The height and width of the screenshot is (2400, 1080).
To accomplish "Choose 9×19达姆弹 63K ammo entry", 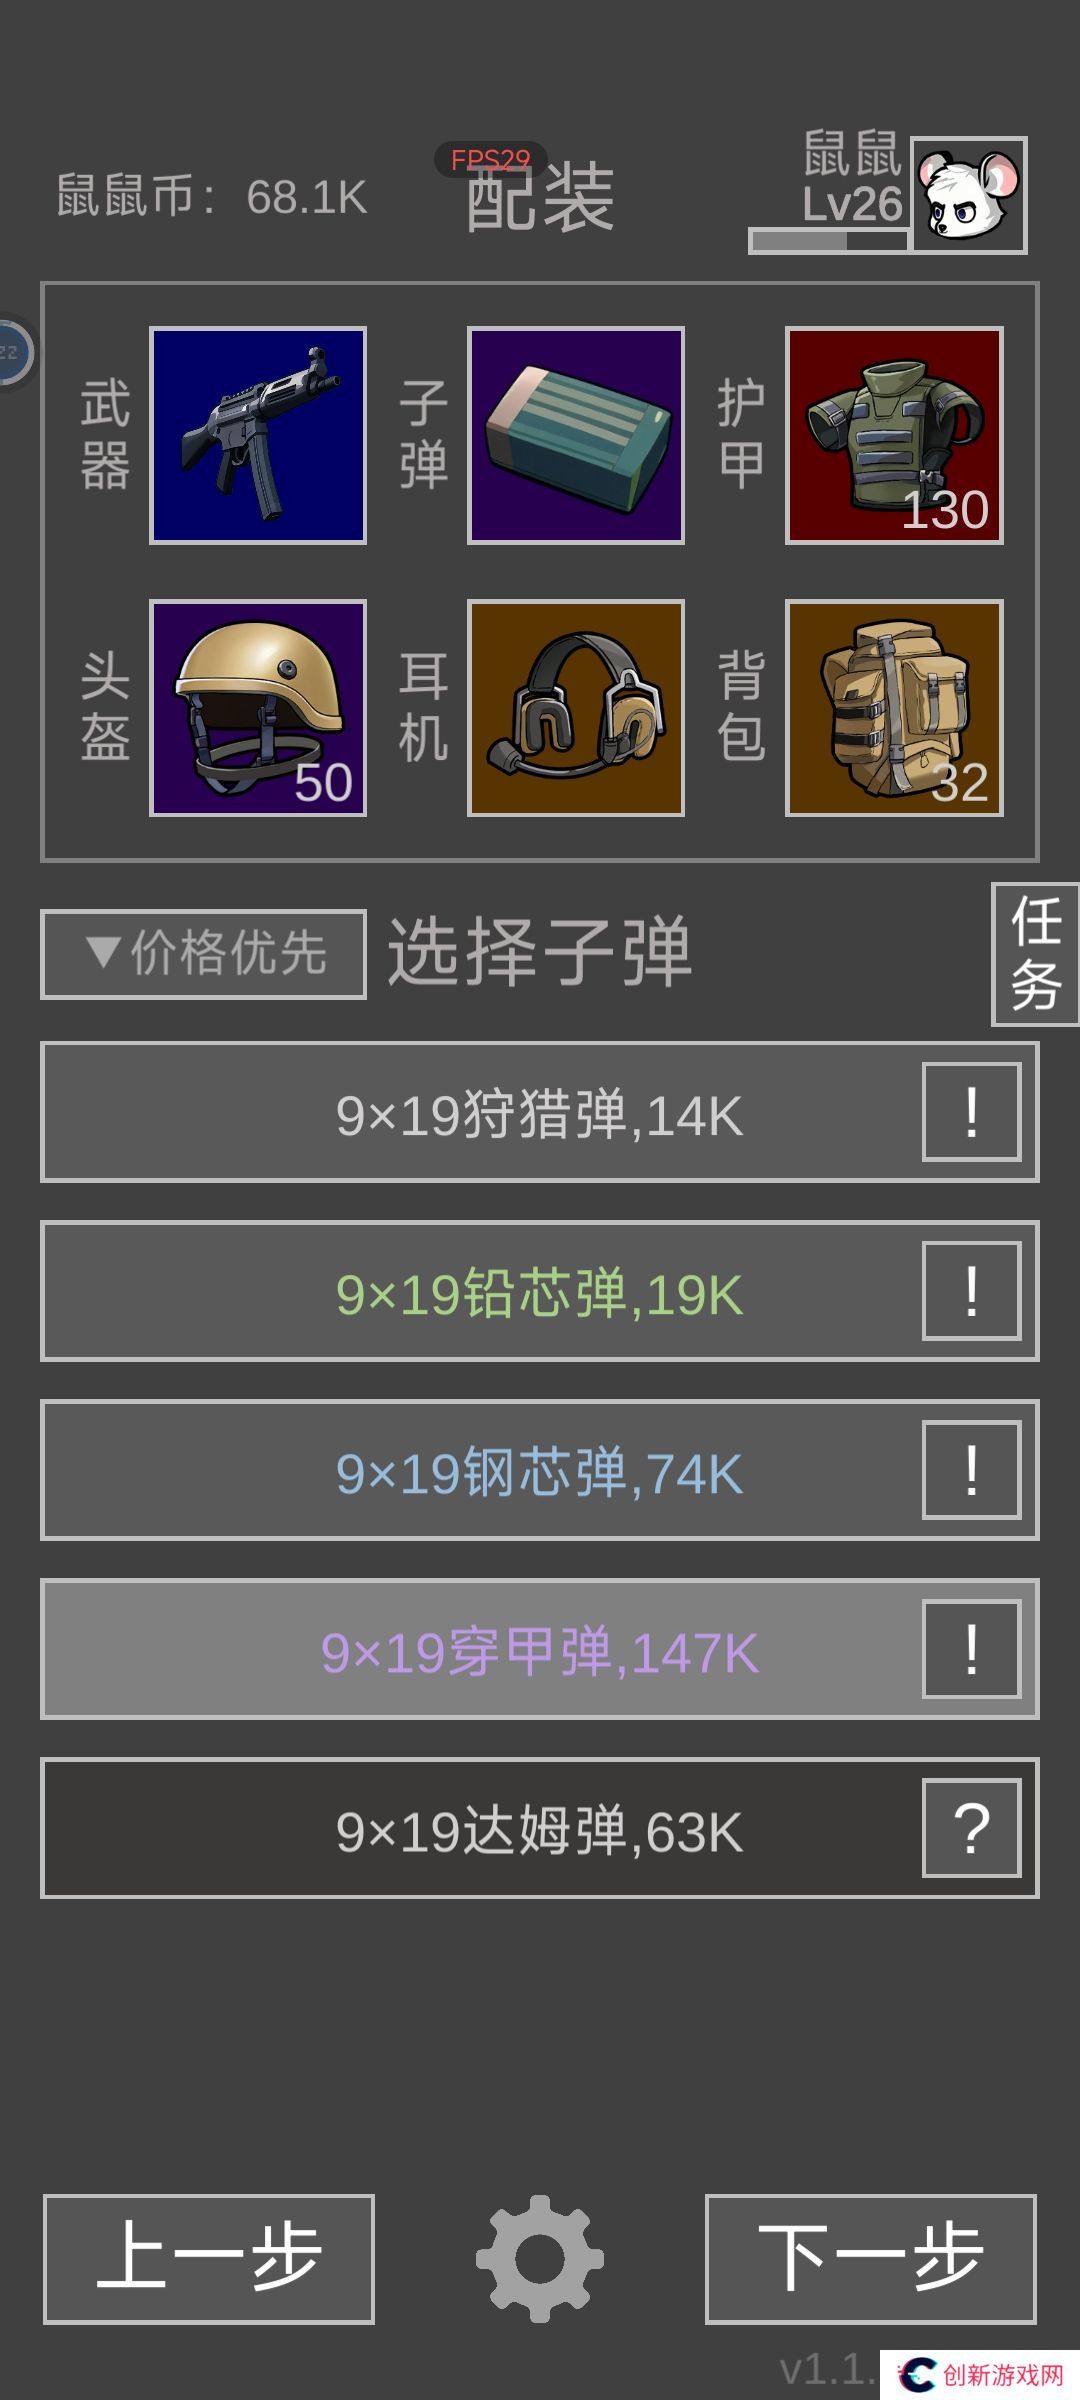I will (540, 1828).
